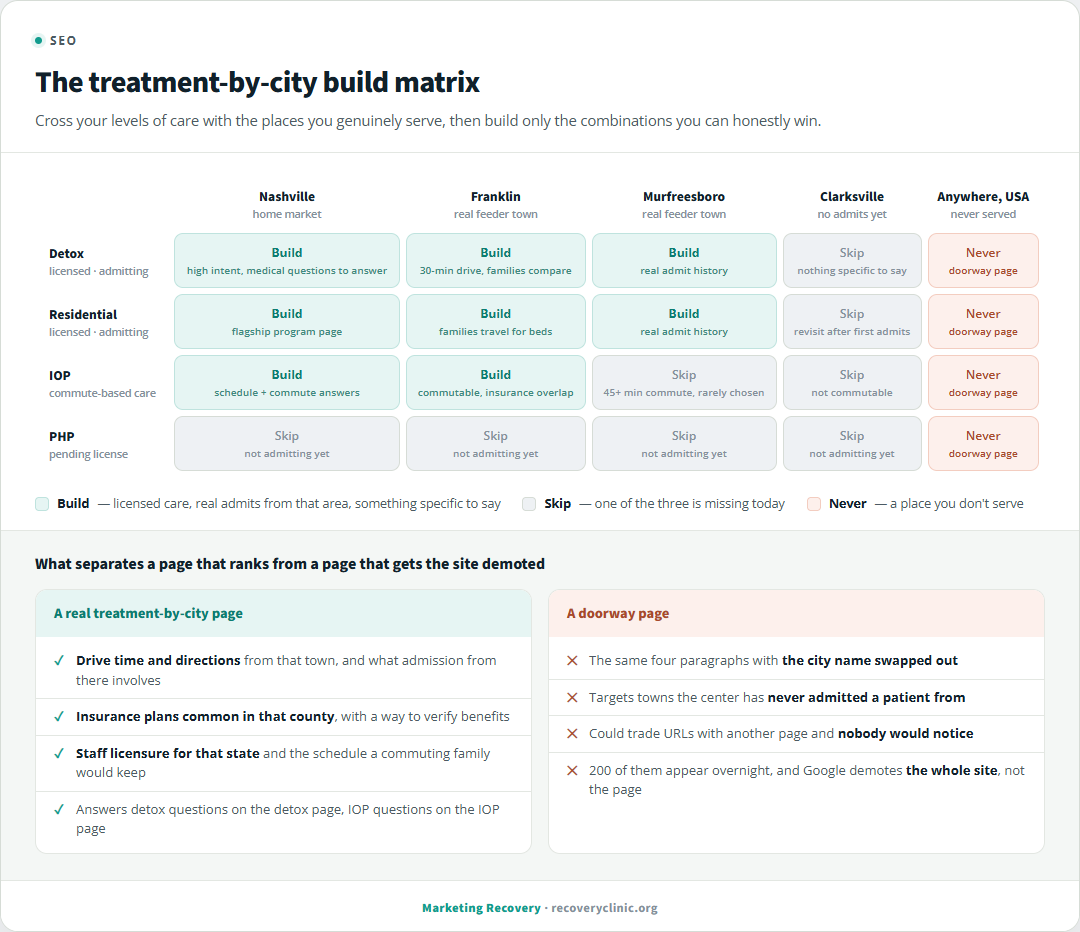Screen dimensions: 1080x932
Task: Click checkmark beside 'Drive time and directions'
Action: click(59, 661)
